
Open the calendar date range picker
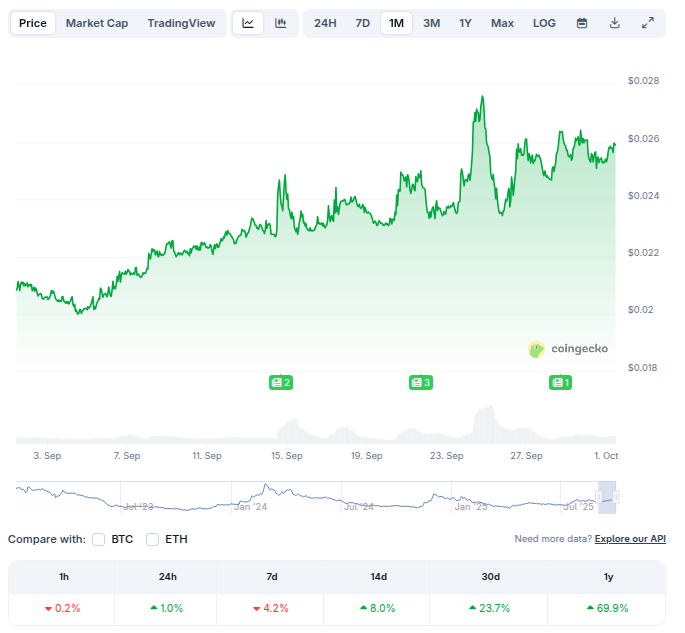tap(582, 23)
